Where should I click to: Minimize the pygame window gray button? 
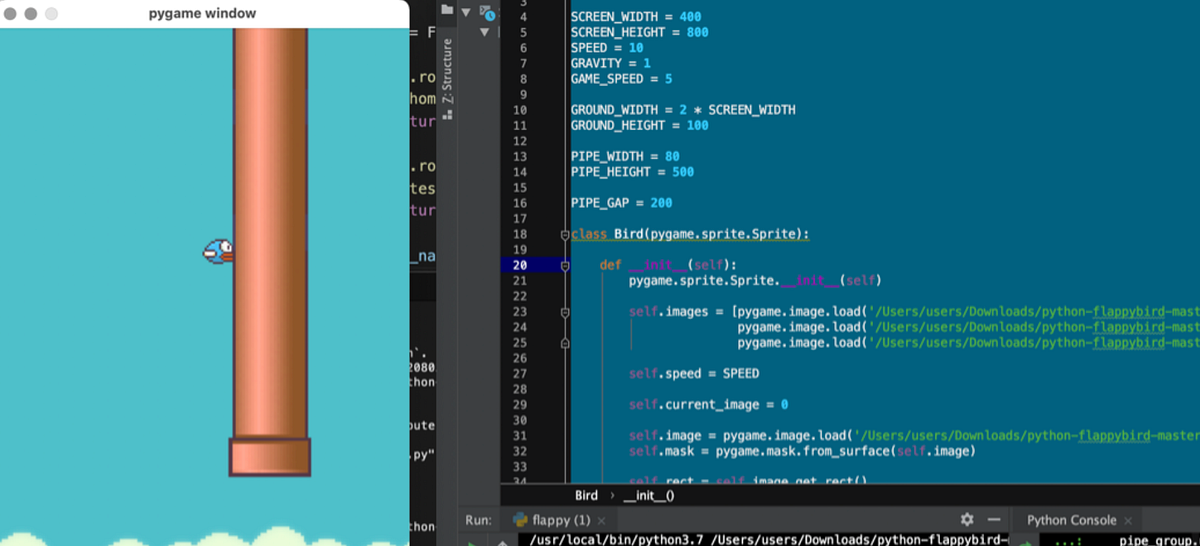(x=30, y=14)
